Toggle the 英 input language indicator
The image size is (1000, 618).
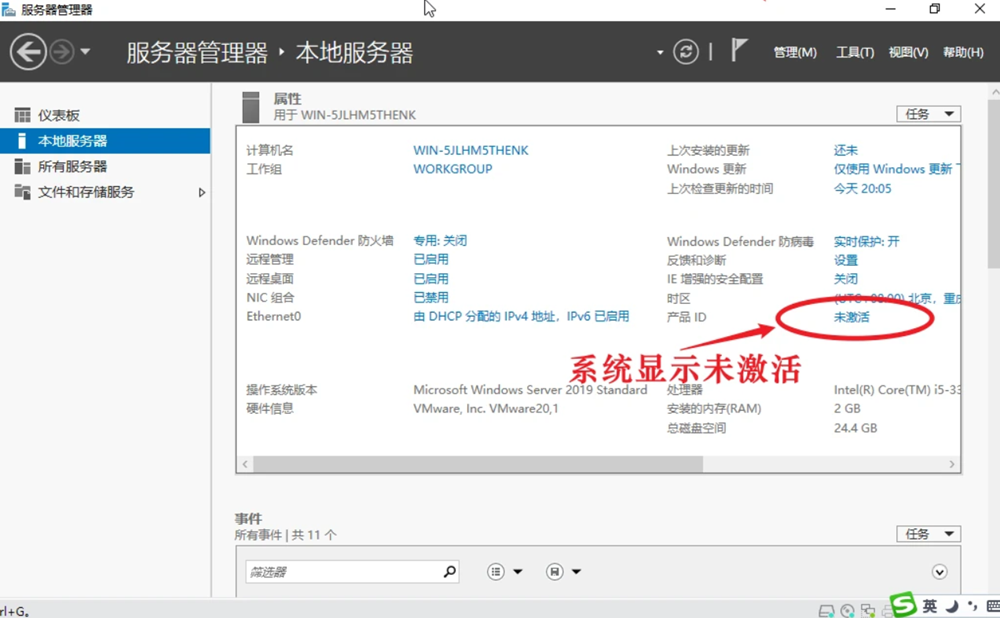[x=930, y=607]
